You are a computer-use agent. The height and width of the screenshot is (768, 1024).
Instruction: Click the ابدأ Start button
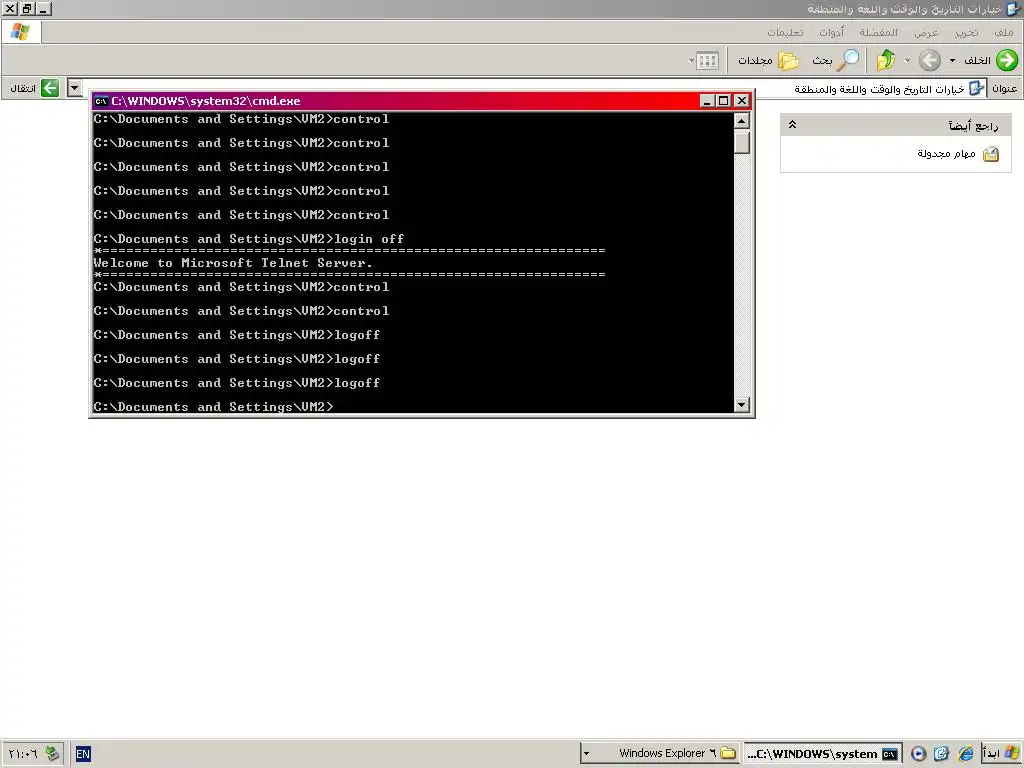pos(1002,754)
